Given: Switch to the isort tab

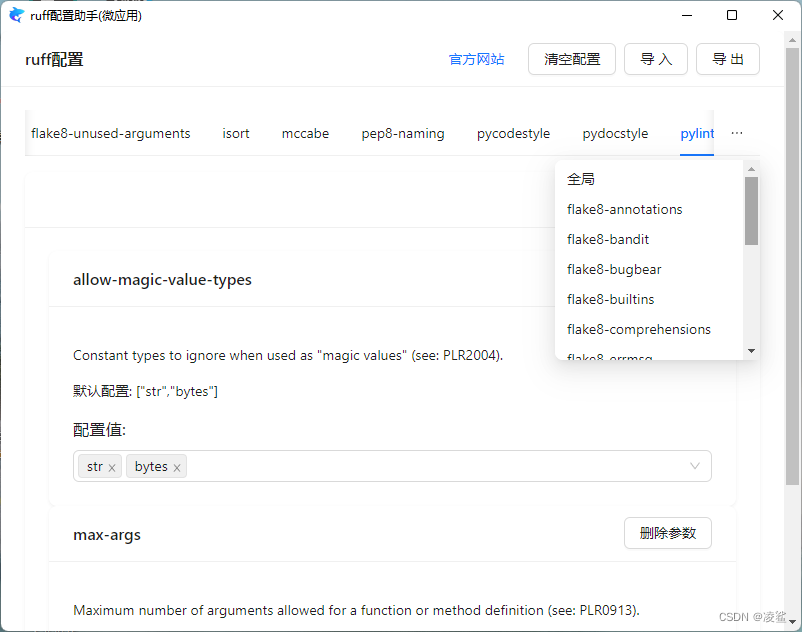Looking at the screenshot, I should (x=236, y=133).
